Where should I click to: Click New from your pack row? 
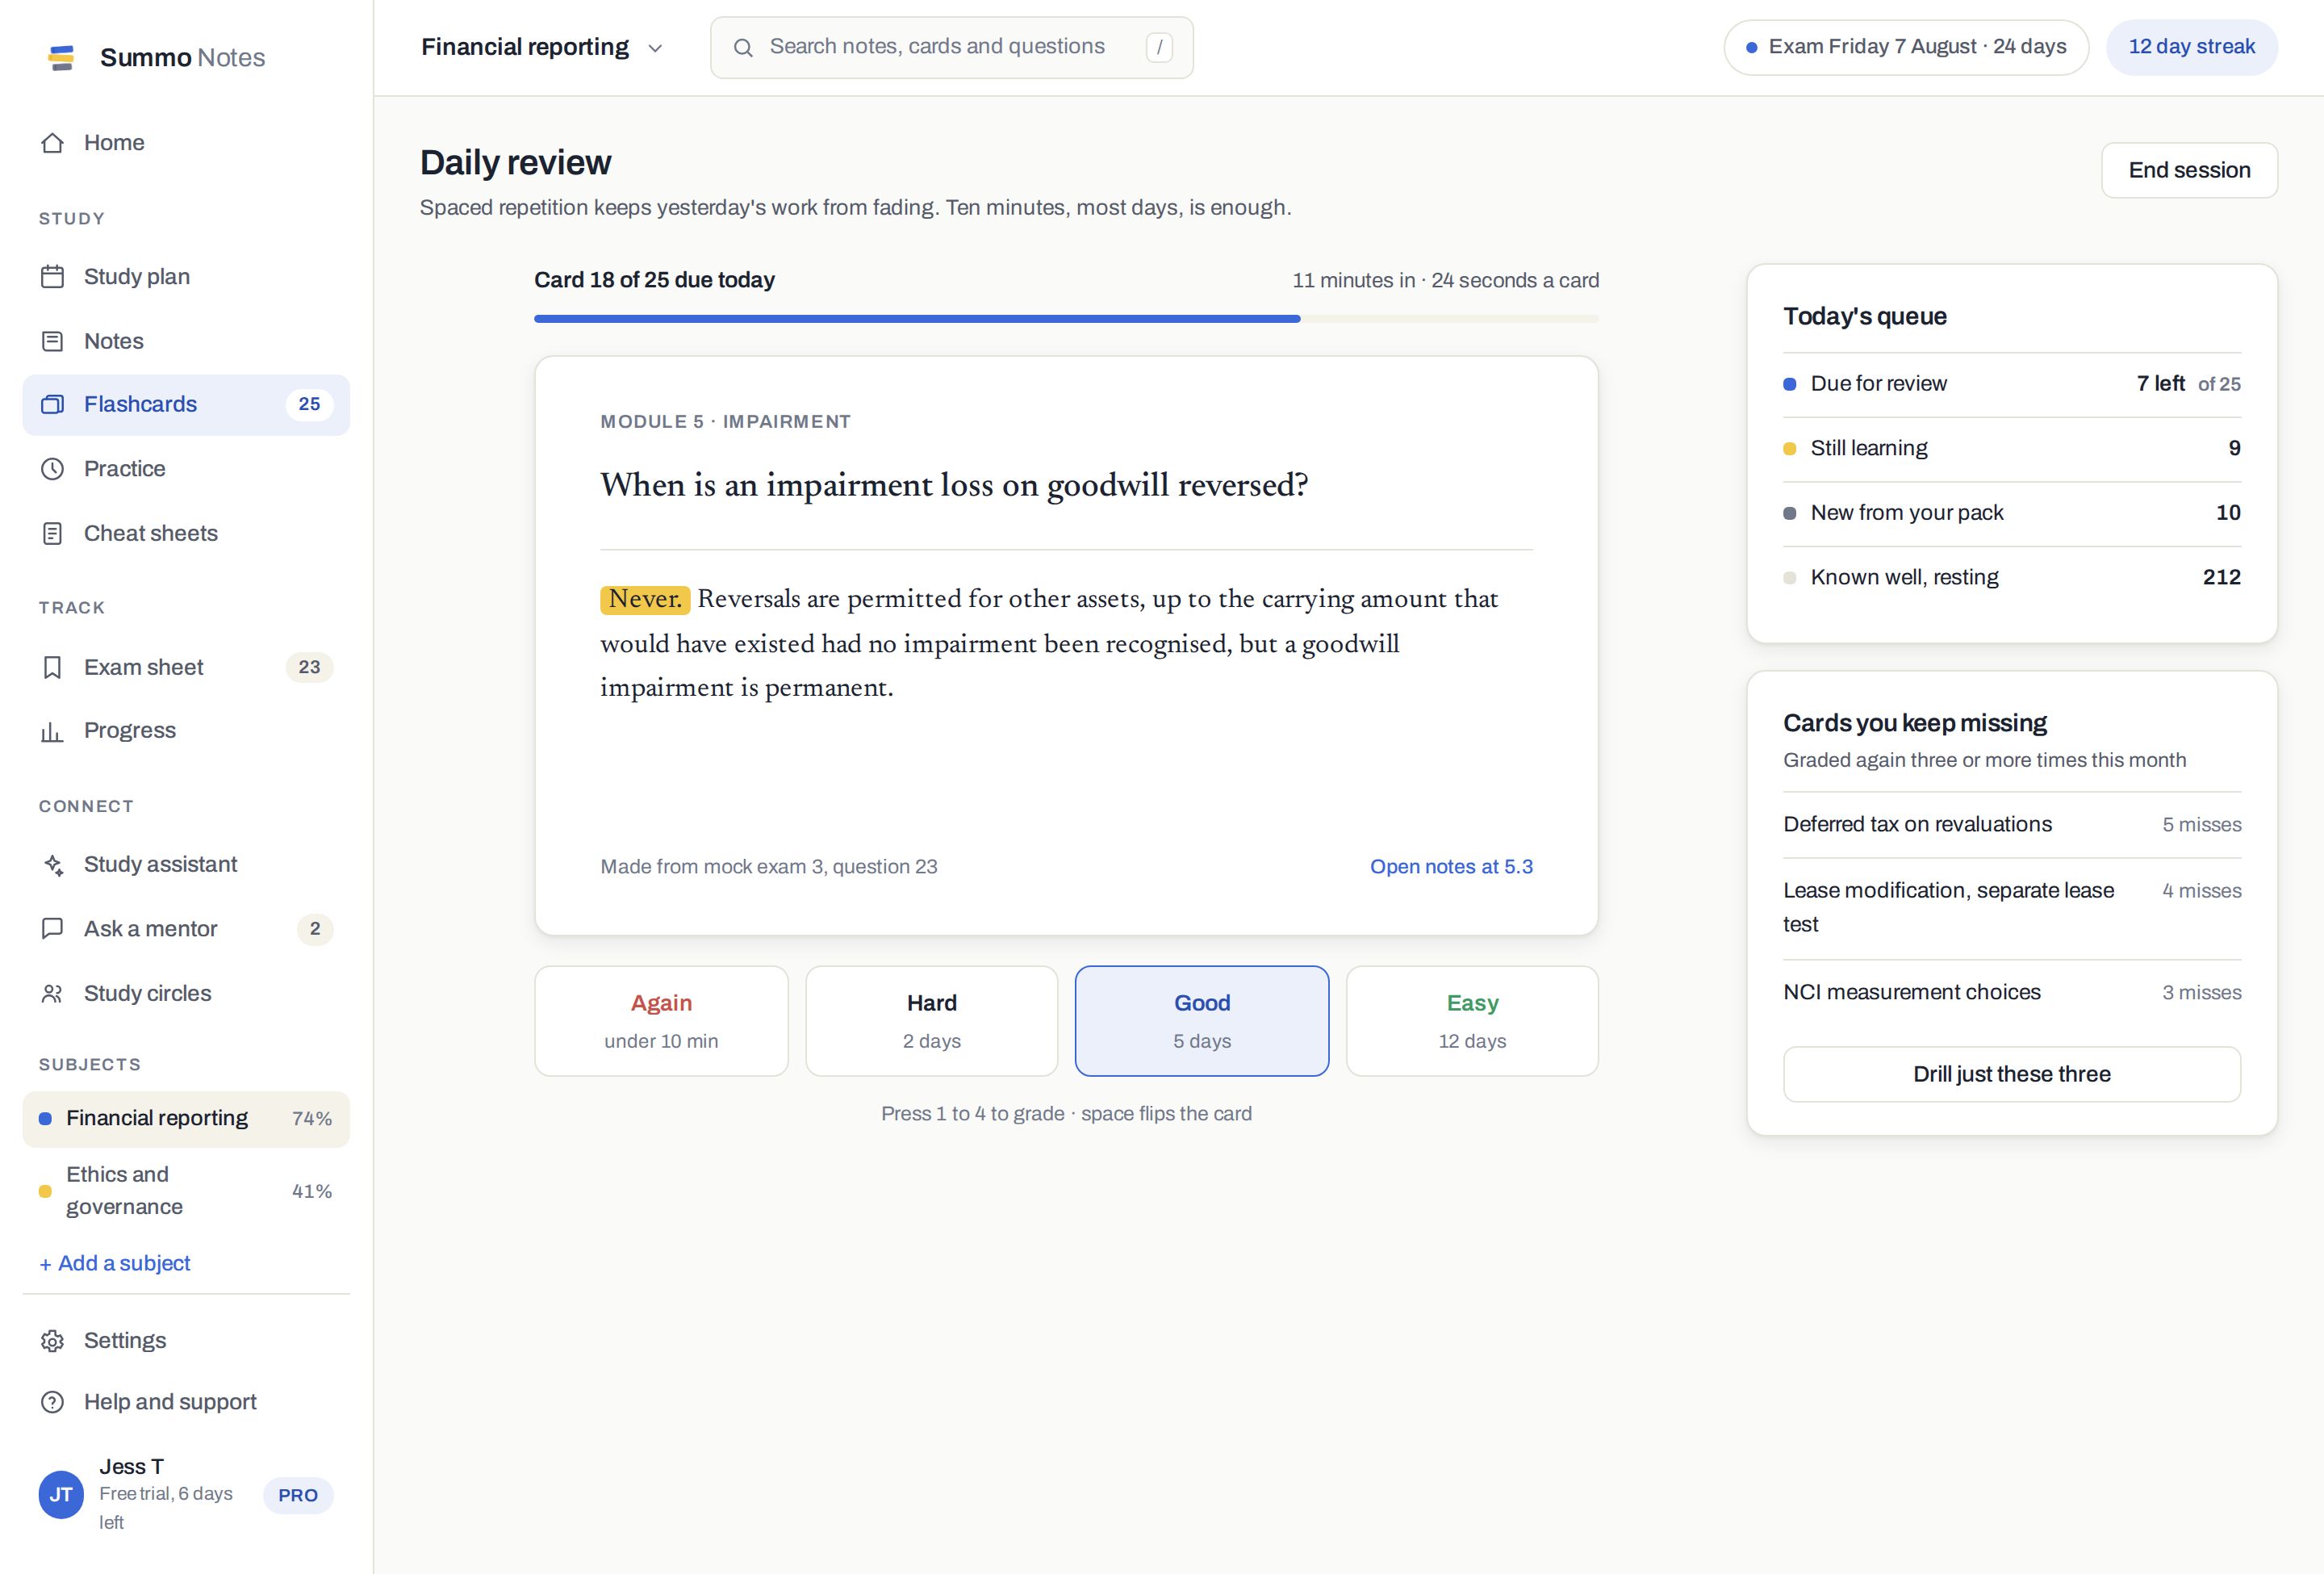(x=2012, y=513)
